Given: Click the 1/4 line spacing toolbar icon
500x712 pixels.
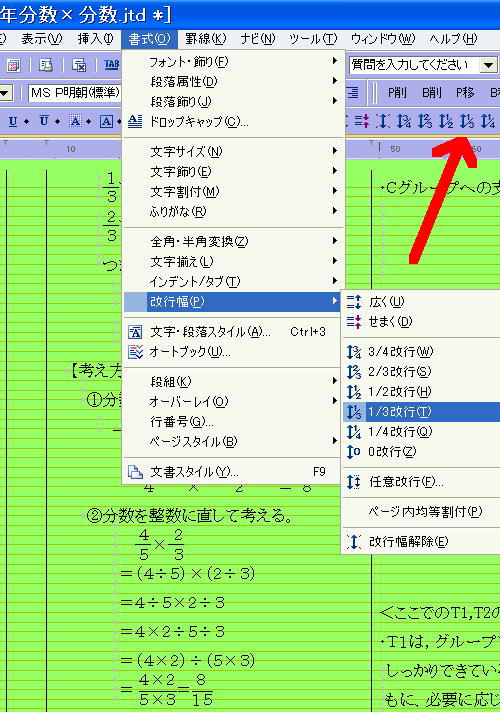Looking at the screenshot, I should (488, 121).
